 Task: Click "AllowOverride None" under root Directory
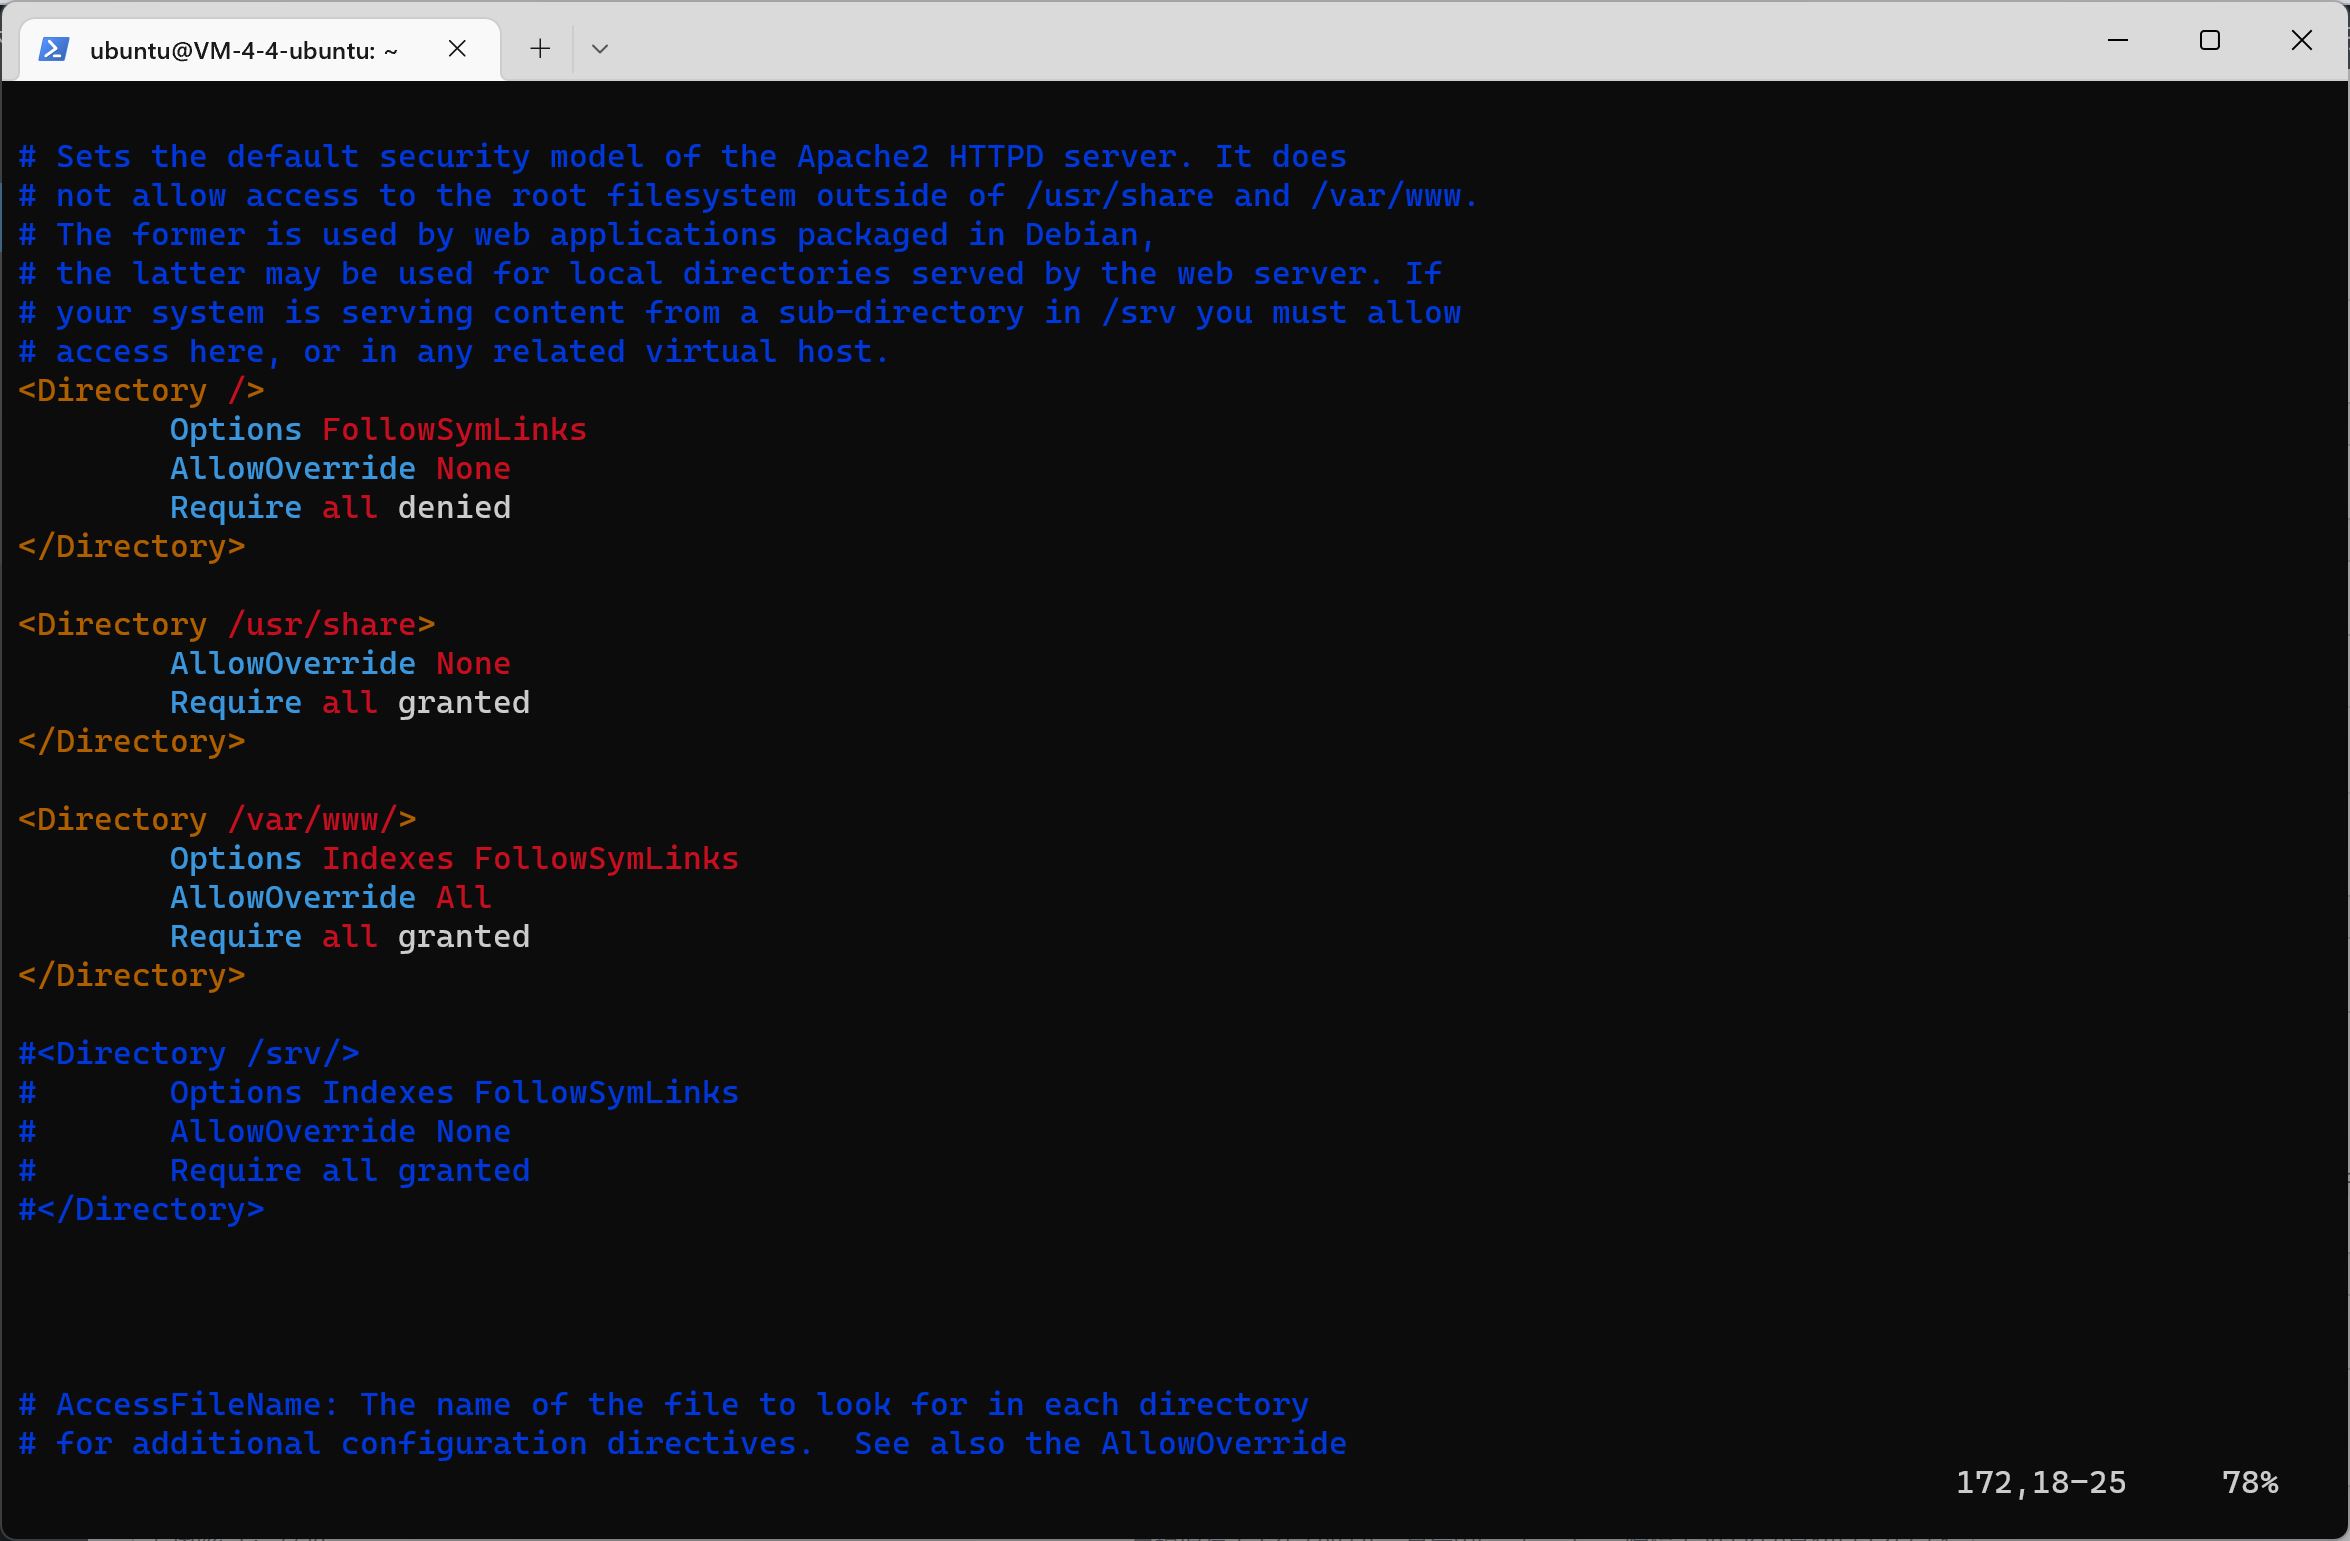pos(340,468)
